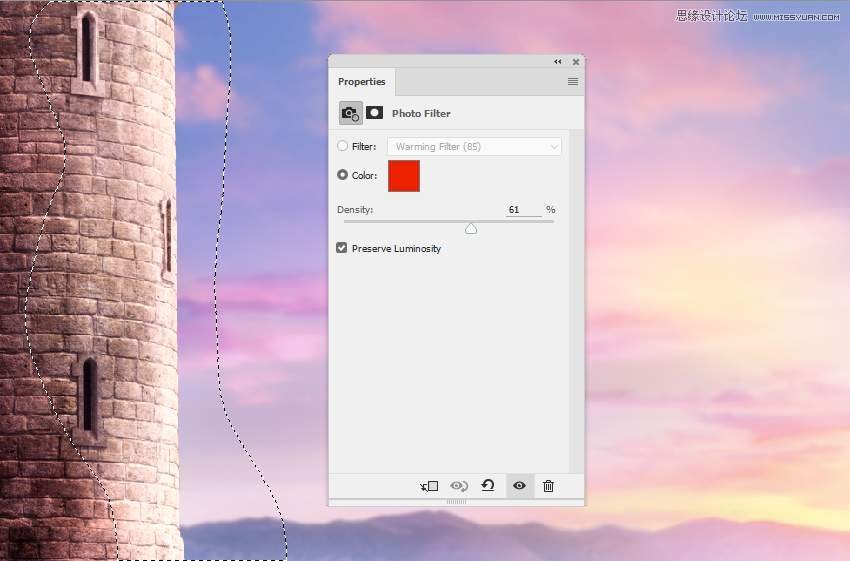Delete adjustment layer trash icon

[x=548, y=486]
